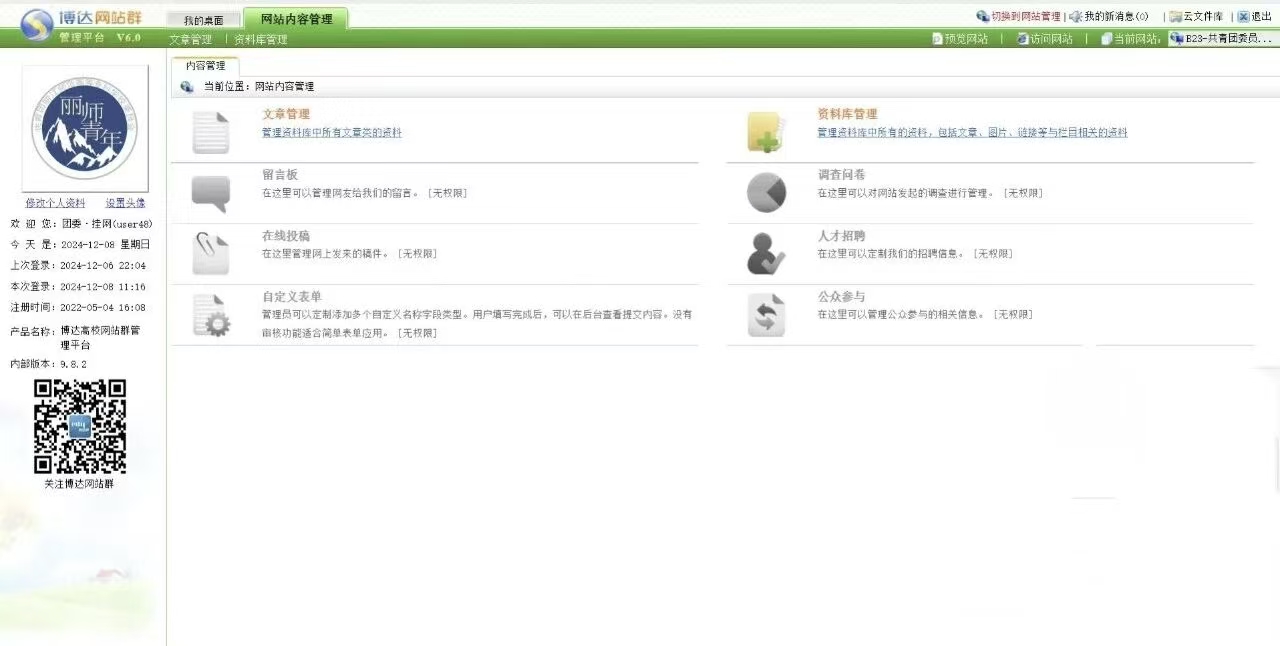Click the 文章管理 document icon
Screen dimensions: 1280x646
point(211,132)
